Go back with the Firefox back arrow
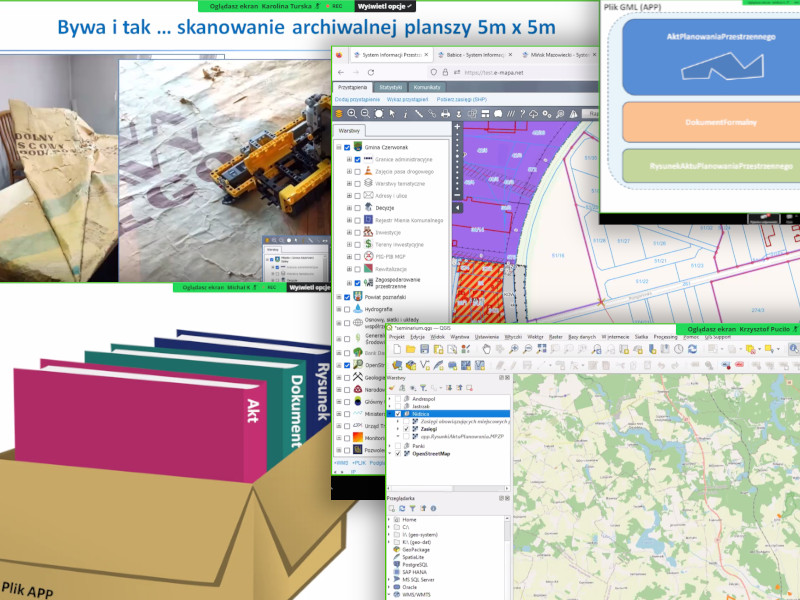 pyautogui.click(x=341, y=72)
